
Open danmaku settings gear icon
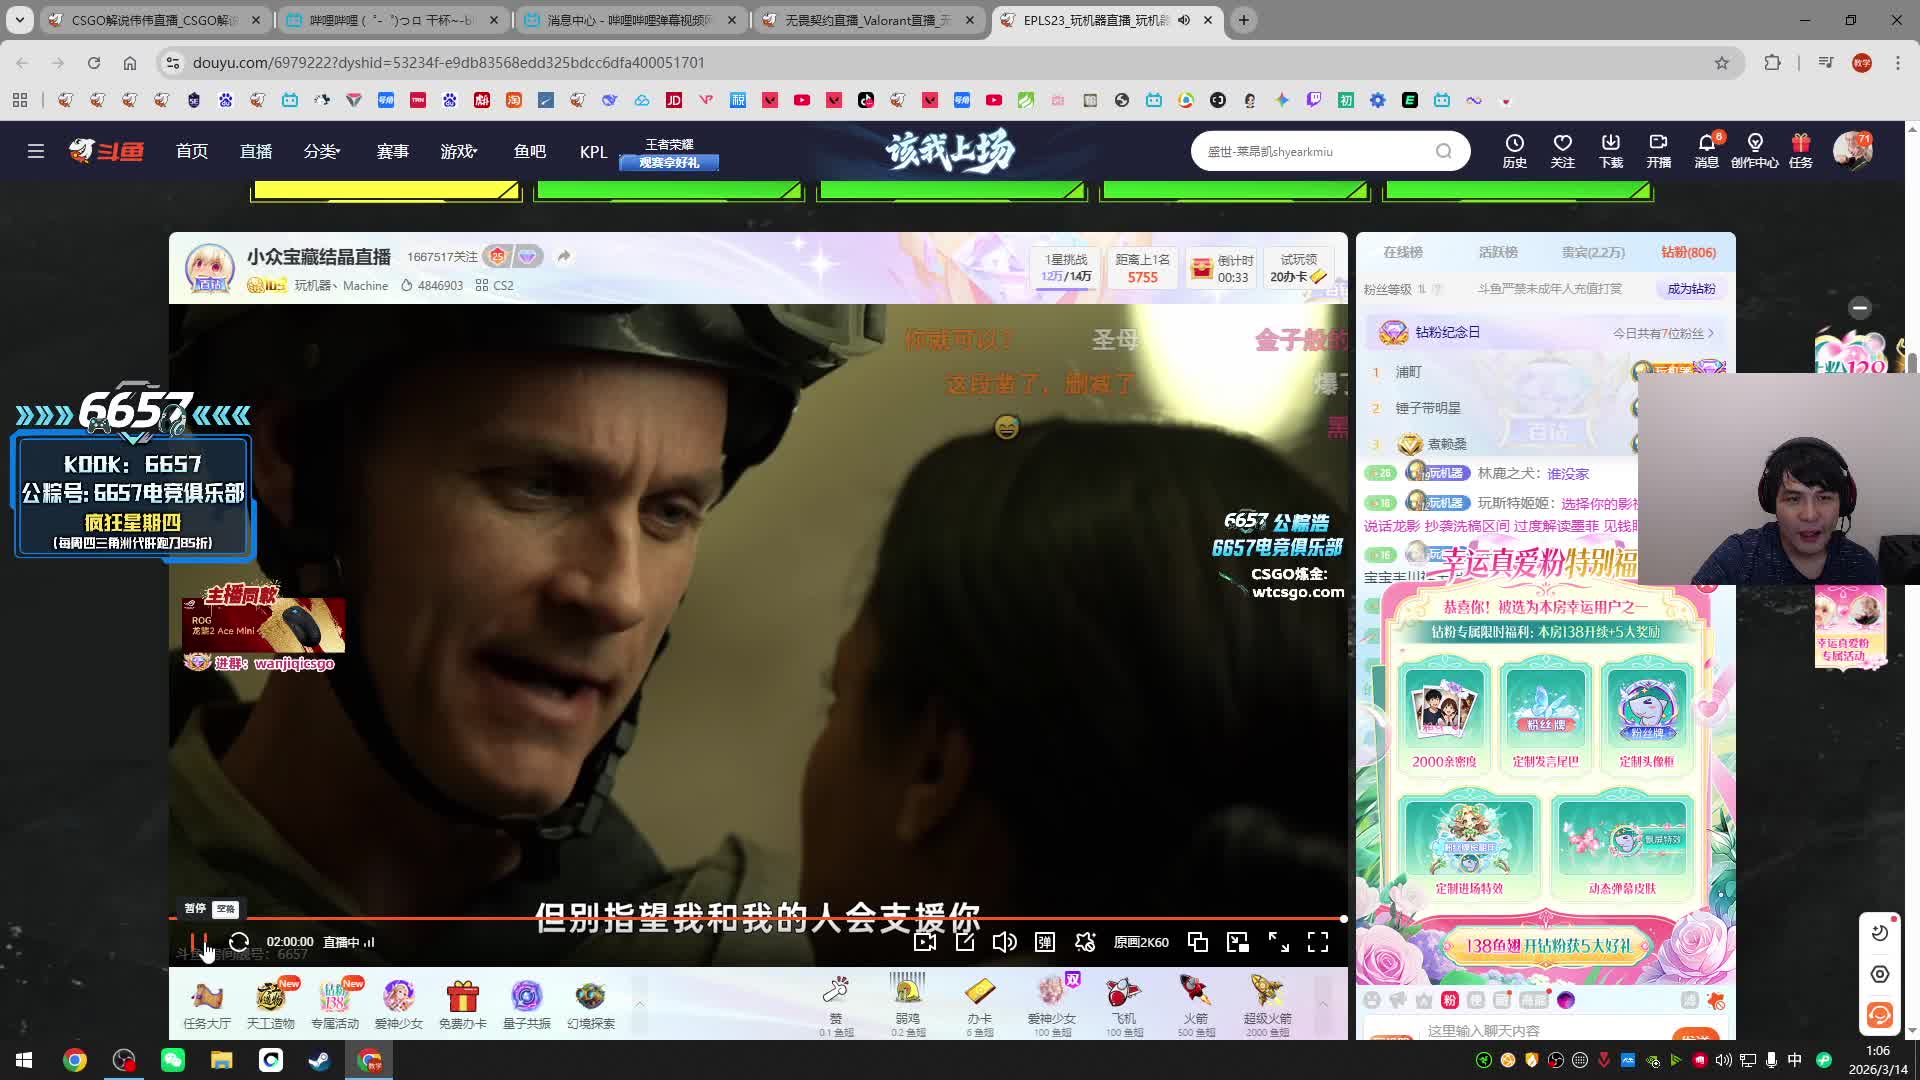click(x=1085, y=943)
